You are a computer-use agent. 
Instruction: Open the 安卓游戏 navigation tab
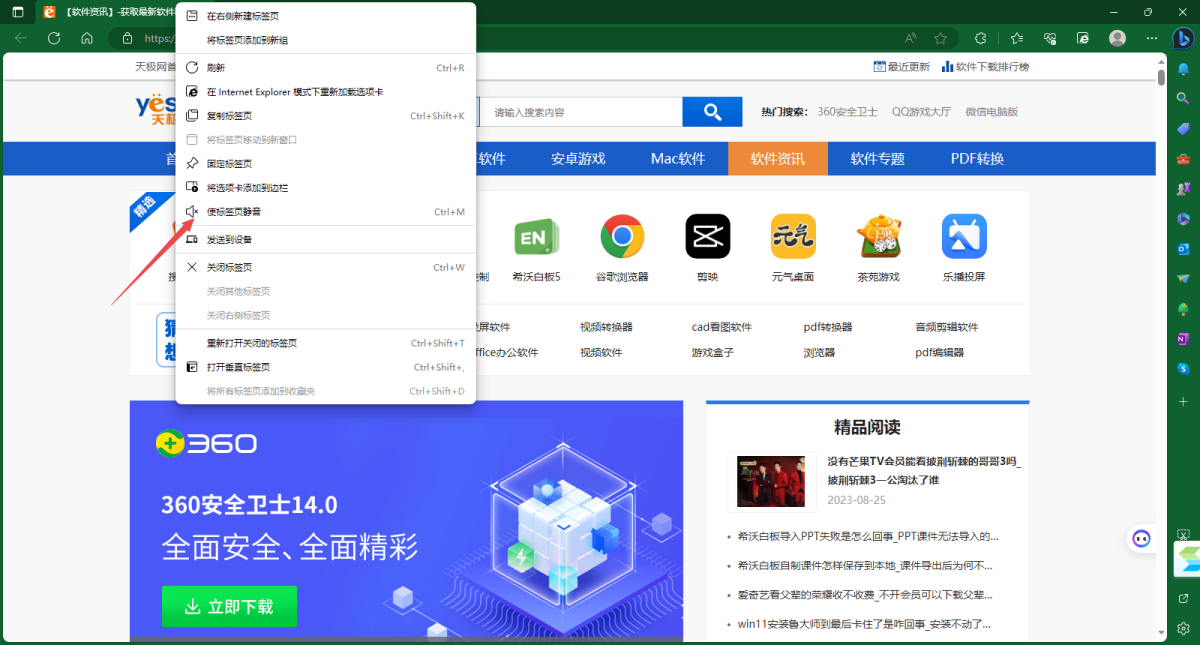578,158
